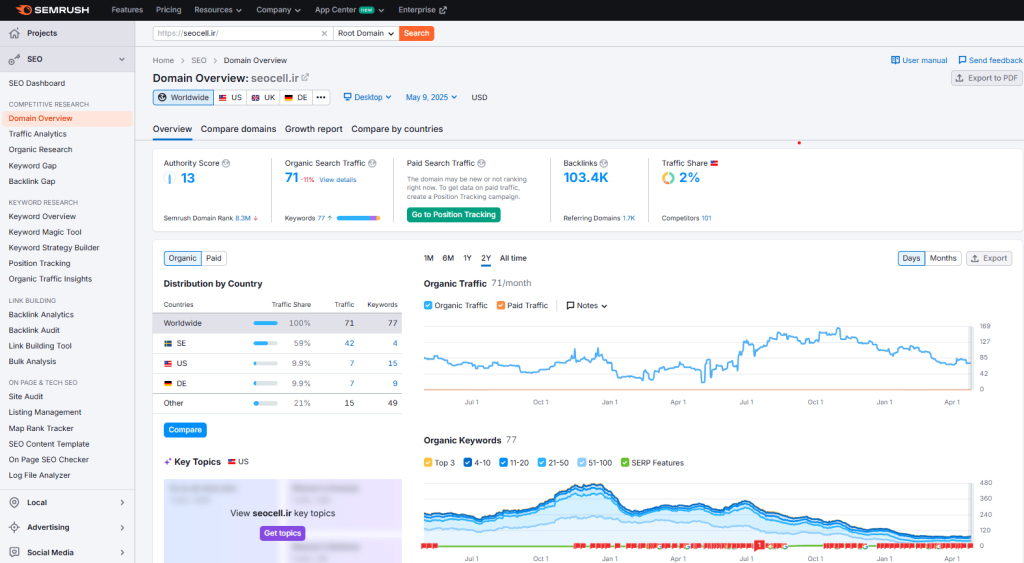The image size is (1024, 563).
Task: Click the Worldwide globe icon
Action: (x=162, y=97)
